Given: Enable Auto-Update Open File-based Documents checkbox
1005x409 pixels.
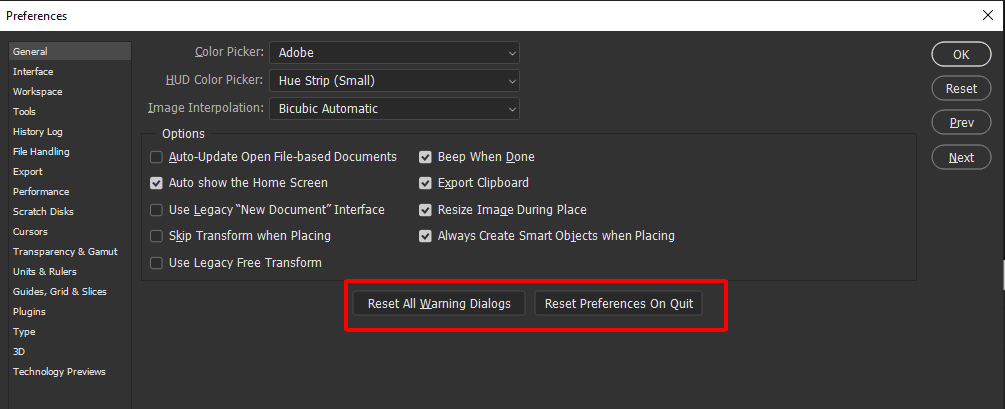Looking at the screenshot, I should 156,157.
